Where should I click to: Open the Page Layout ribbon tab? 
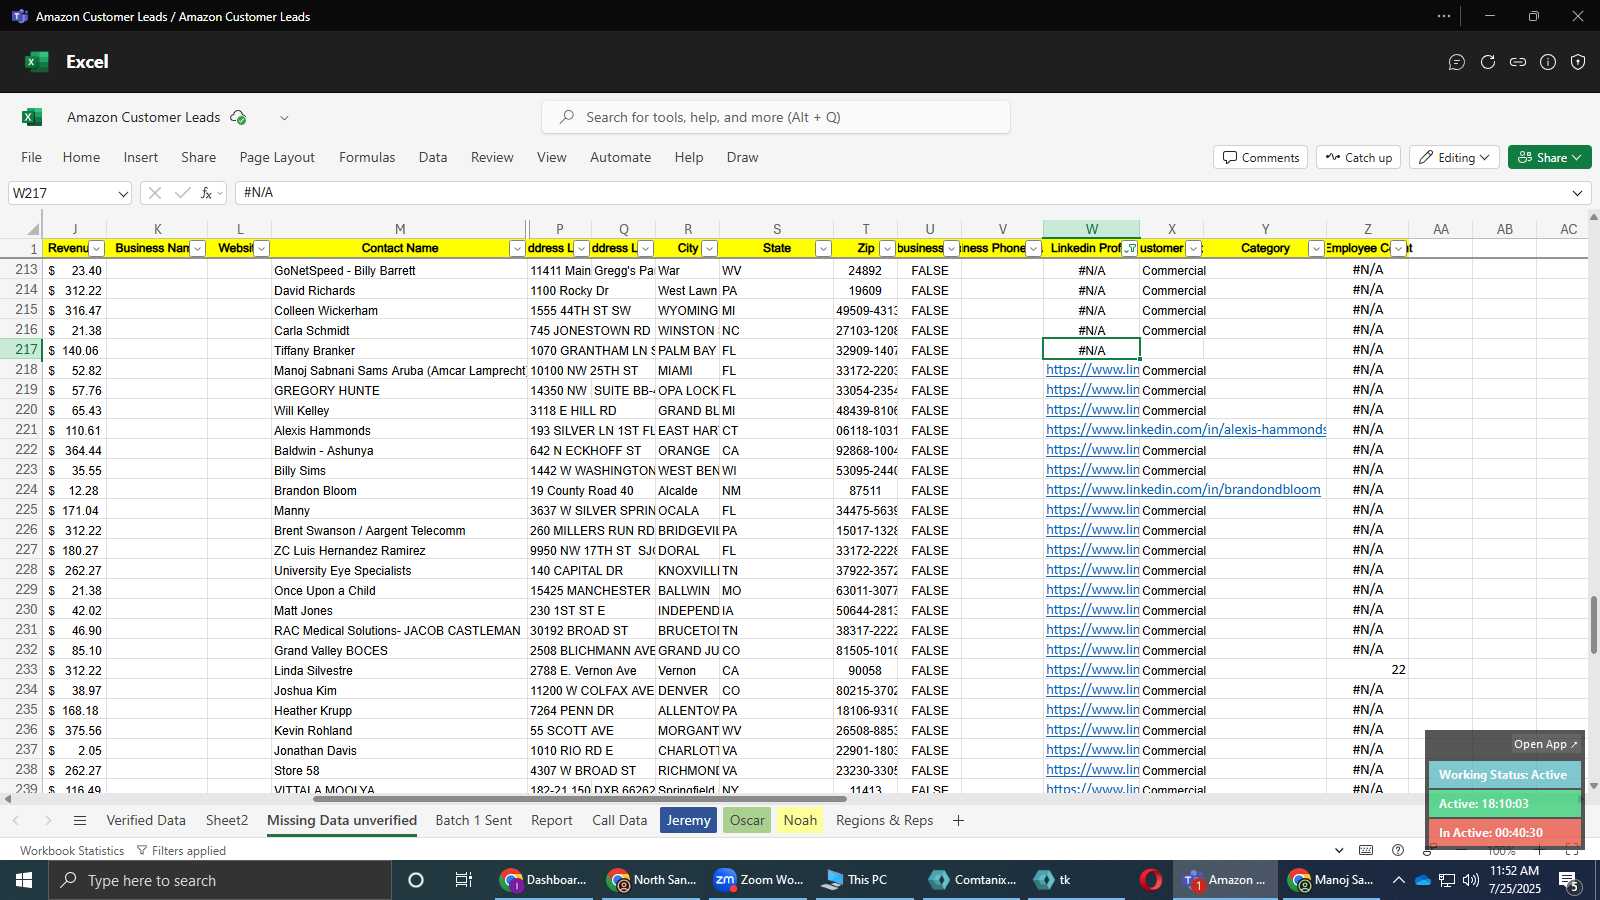pos(277,158)
